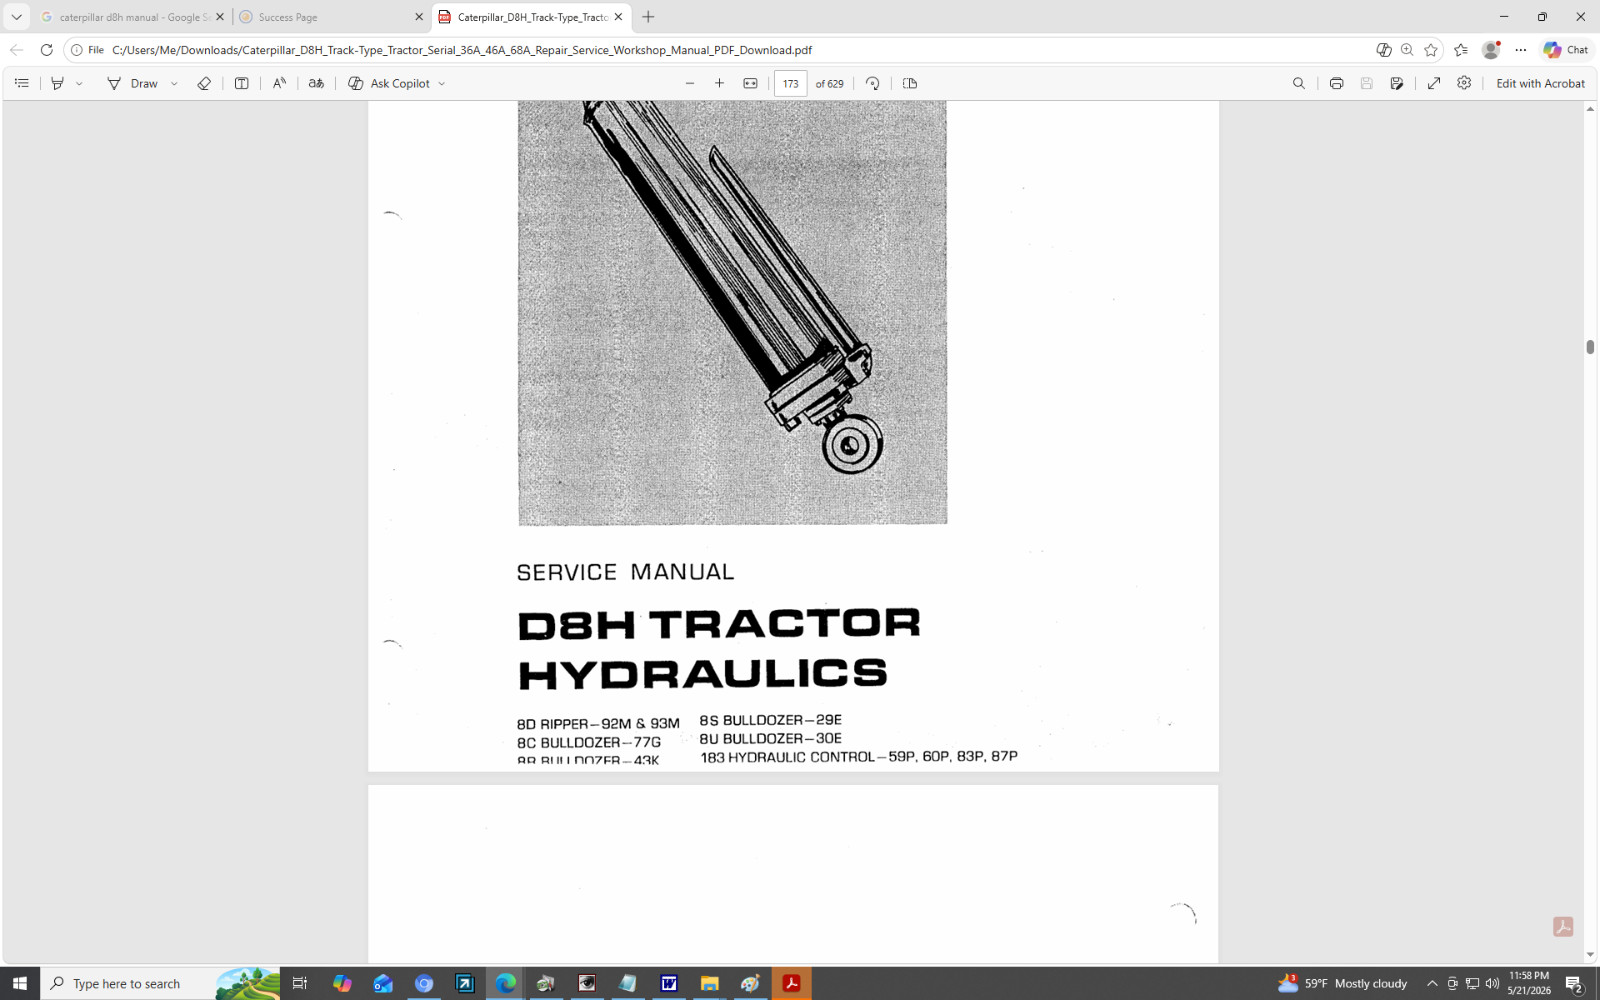
Task: Click D8H TRACTOR HYDRAULICS title text
Action: click(718, 649)
